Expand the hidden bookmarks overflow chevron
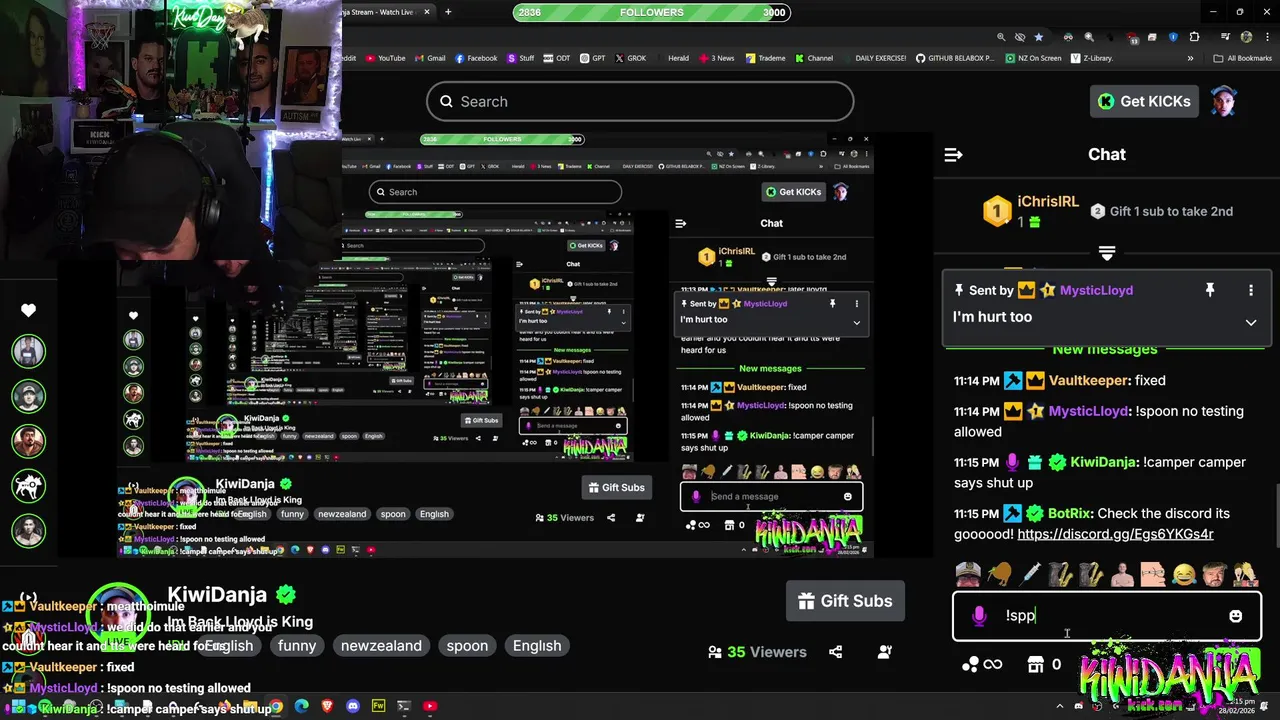 1190,58
